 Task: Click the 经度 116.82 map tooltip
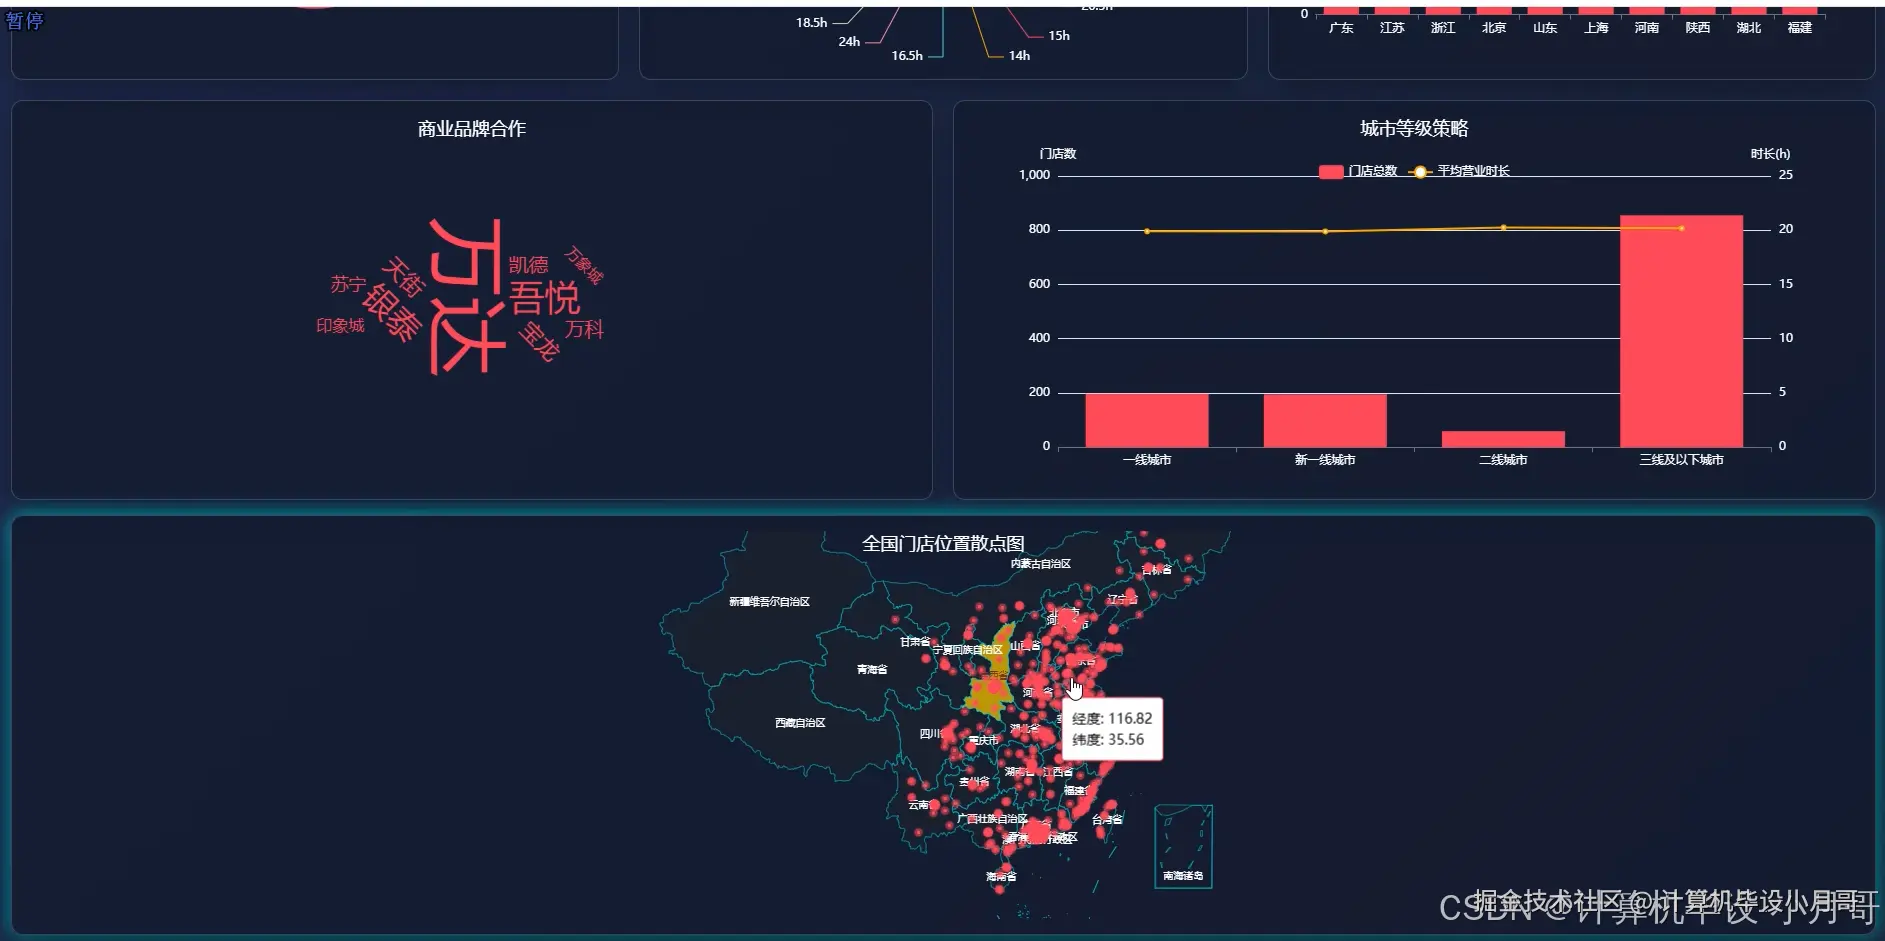point(1112,729)
